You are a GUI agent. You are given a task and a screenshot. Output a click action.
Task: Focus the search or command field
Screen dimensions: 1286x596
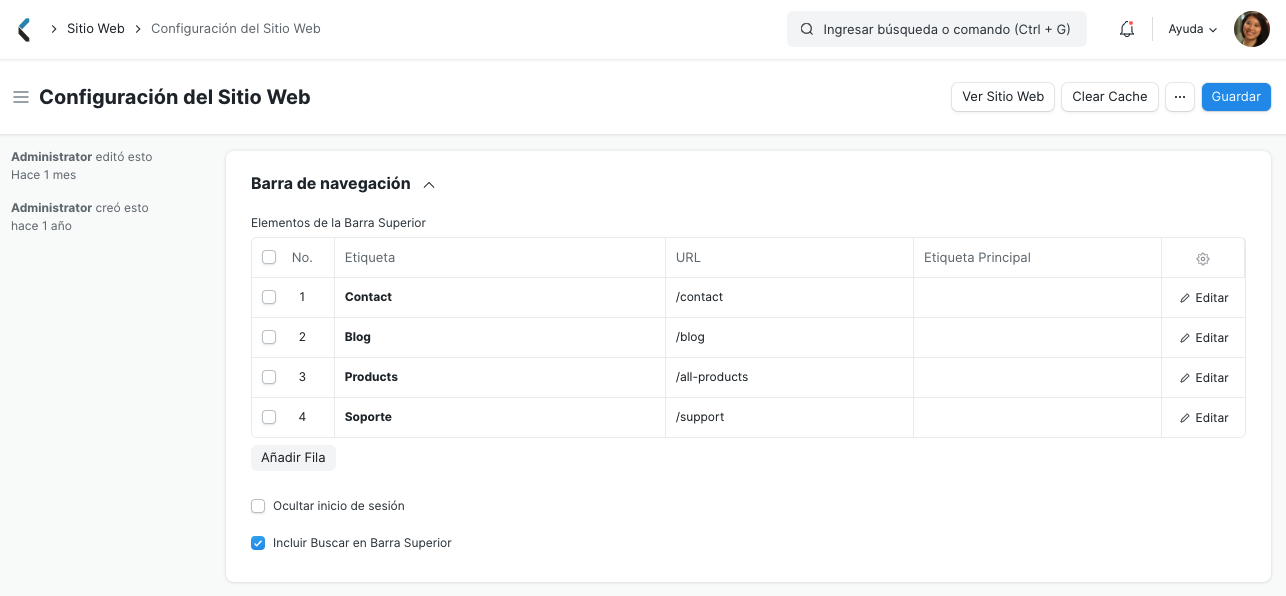946,30
